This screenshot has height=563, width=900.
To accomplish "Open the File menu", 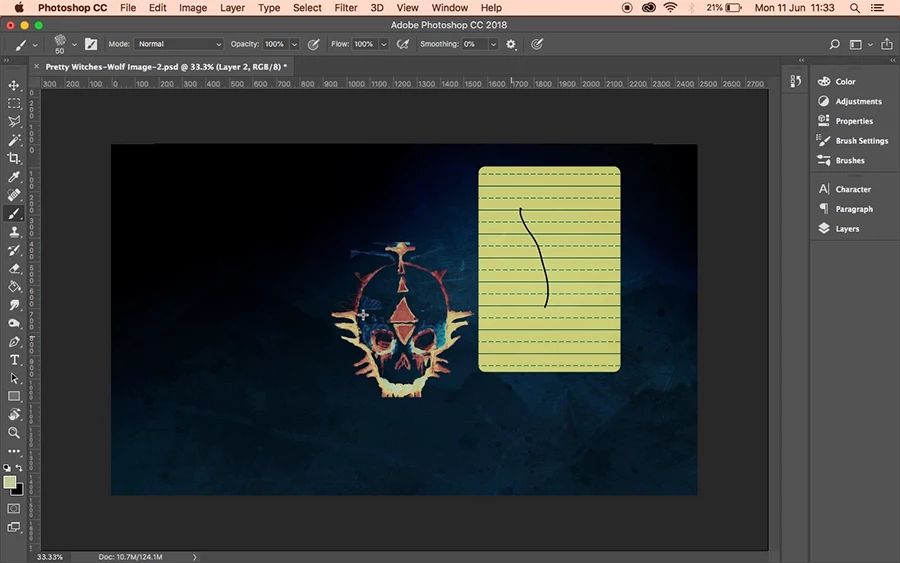I will [x=128, y=7].
